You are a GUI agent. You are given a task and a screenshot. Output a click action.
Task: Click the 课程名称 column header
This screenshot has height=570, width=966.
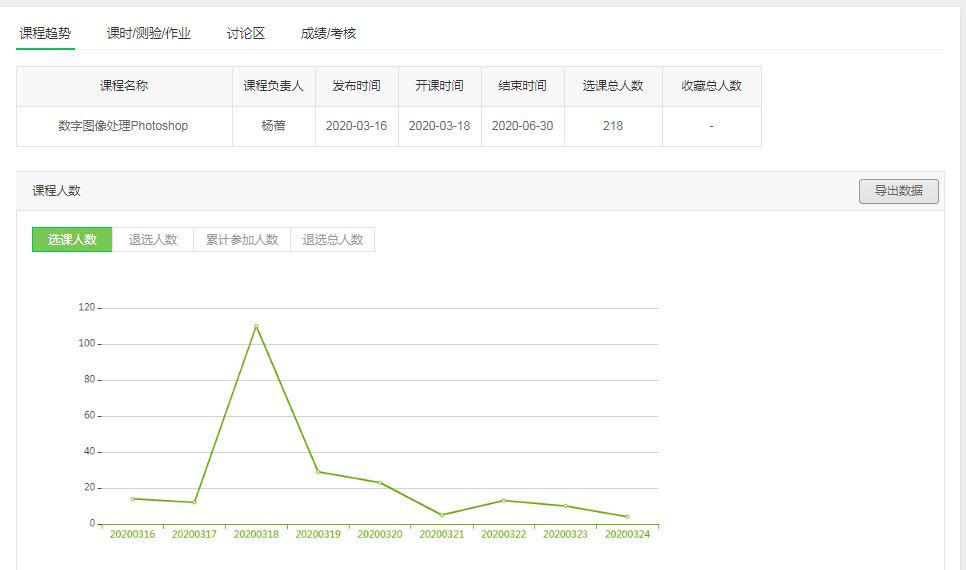[x=124, y=86]
